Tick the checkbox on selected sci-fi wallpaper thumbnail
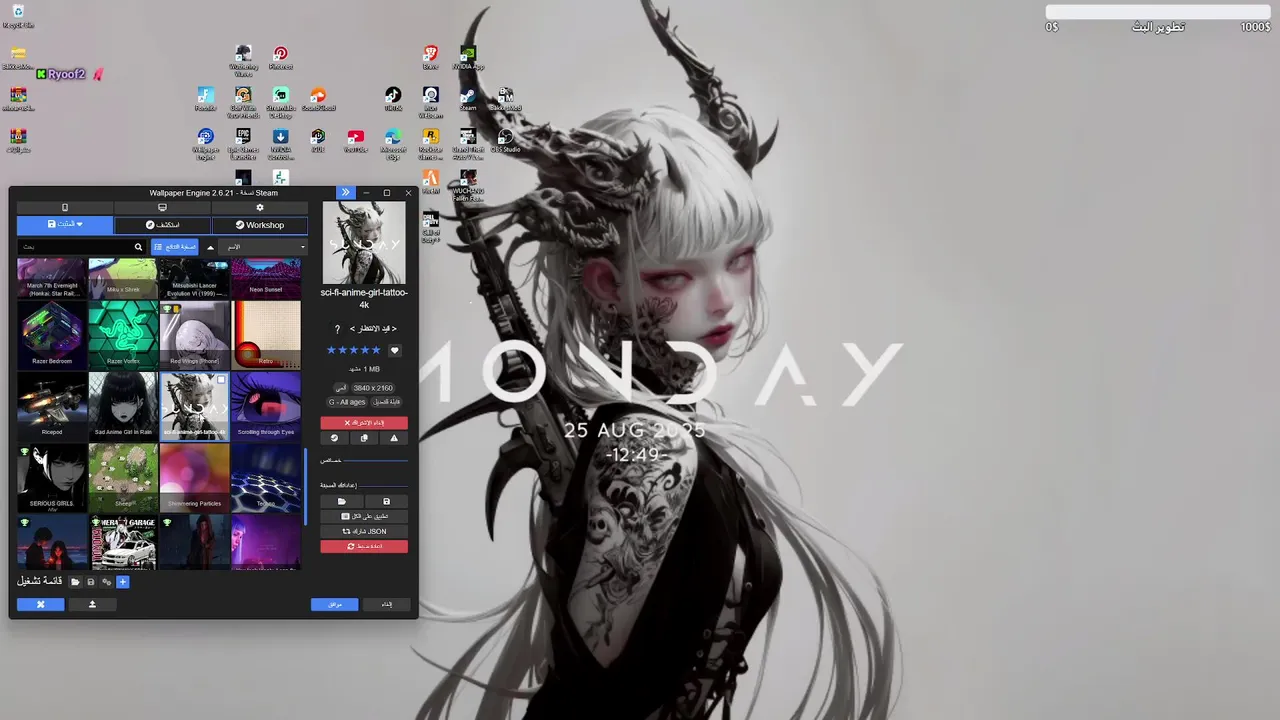Image resolution: width=1280 pixels, height=720 pixels. click(x=221, y=380)
